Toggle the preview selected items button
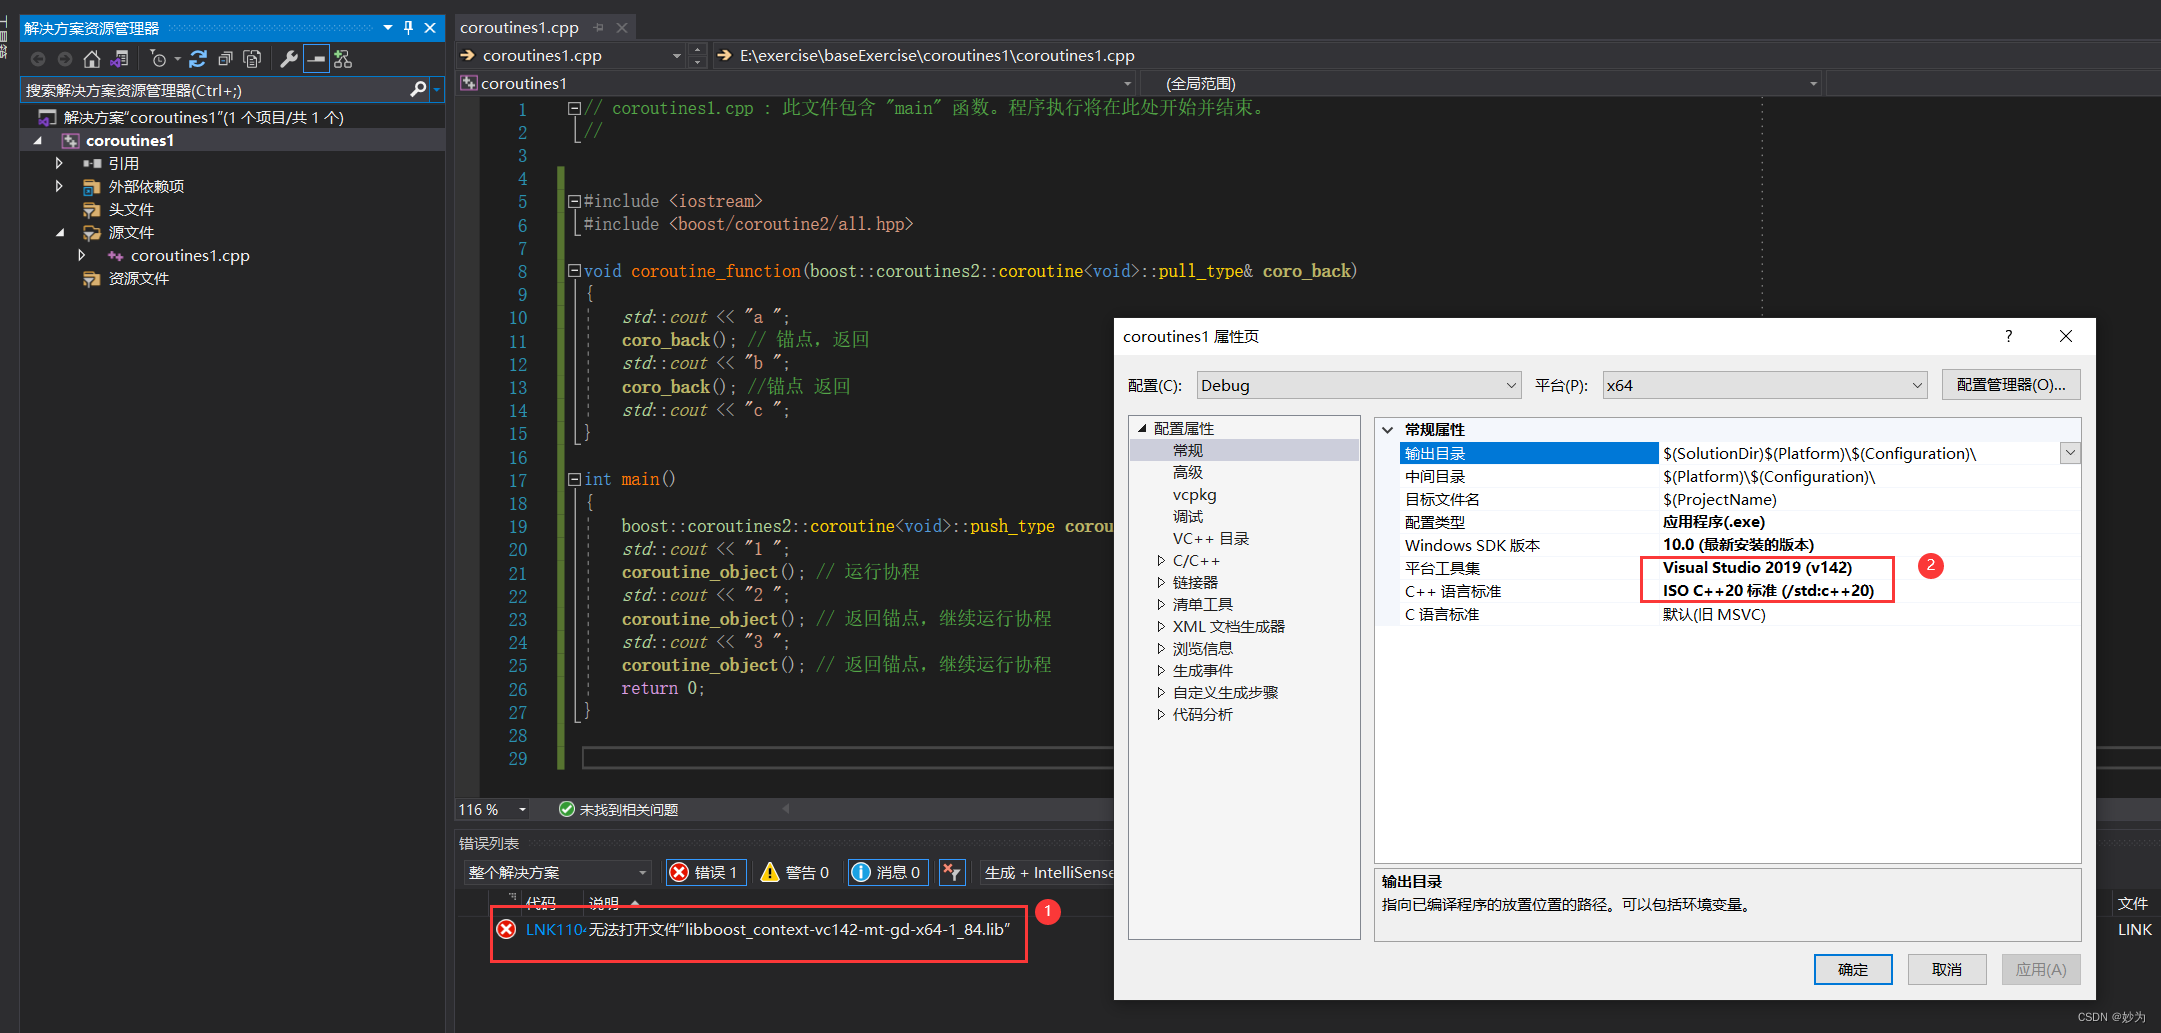 click(x=316, y=59)
